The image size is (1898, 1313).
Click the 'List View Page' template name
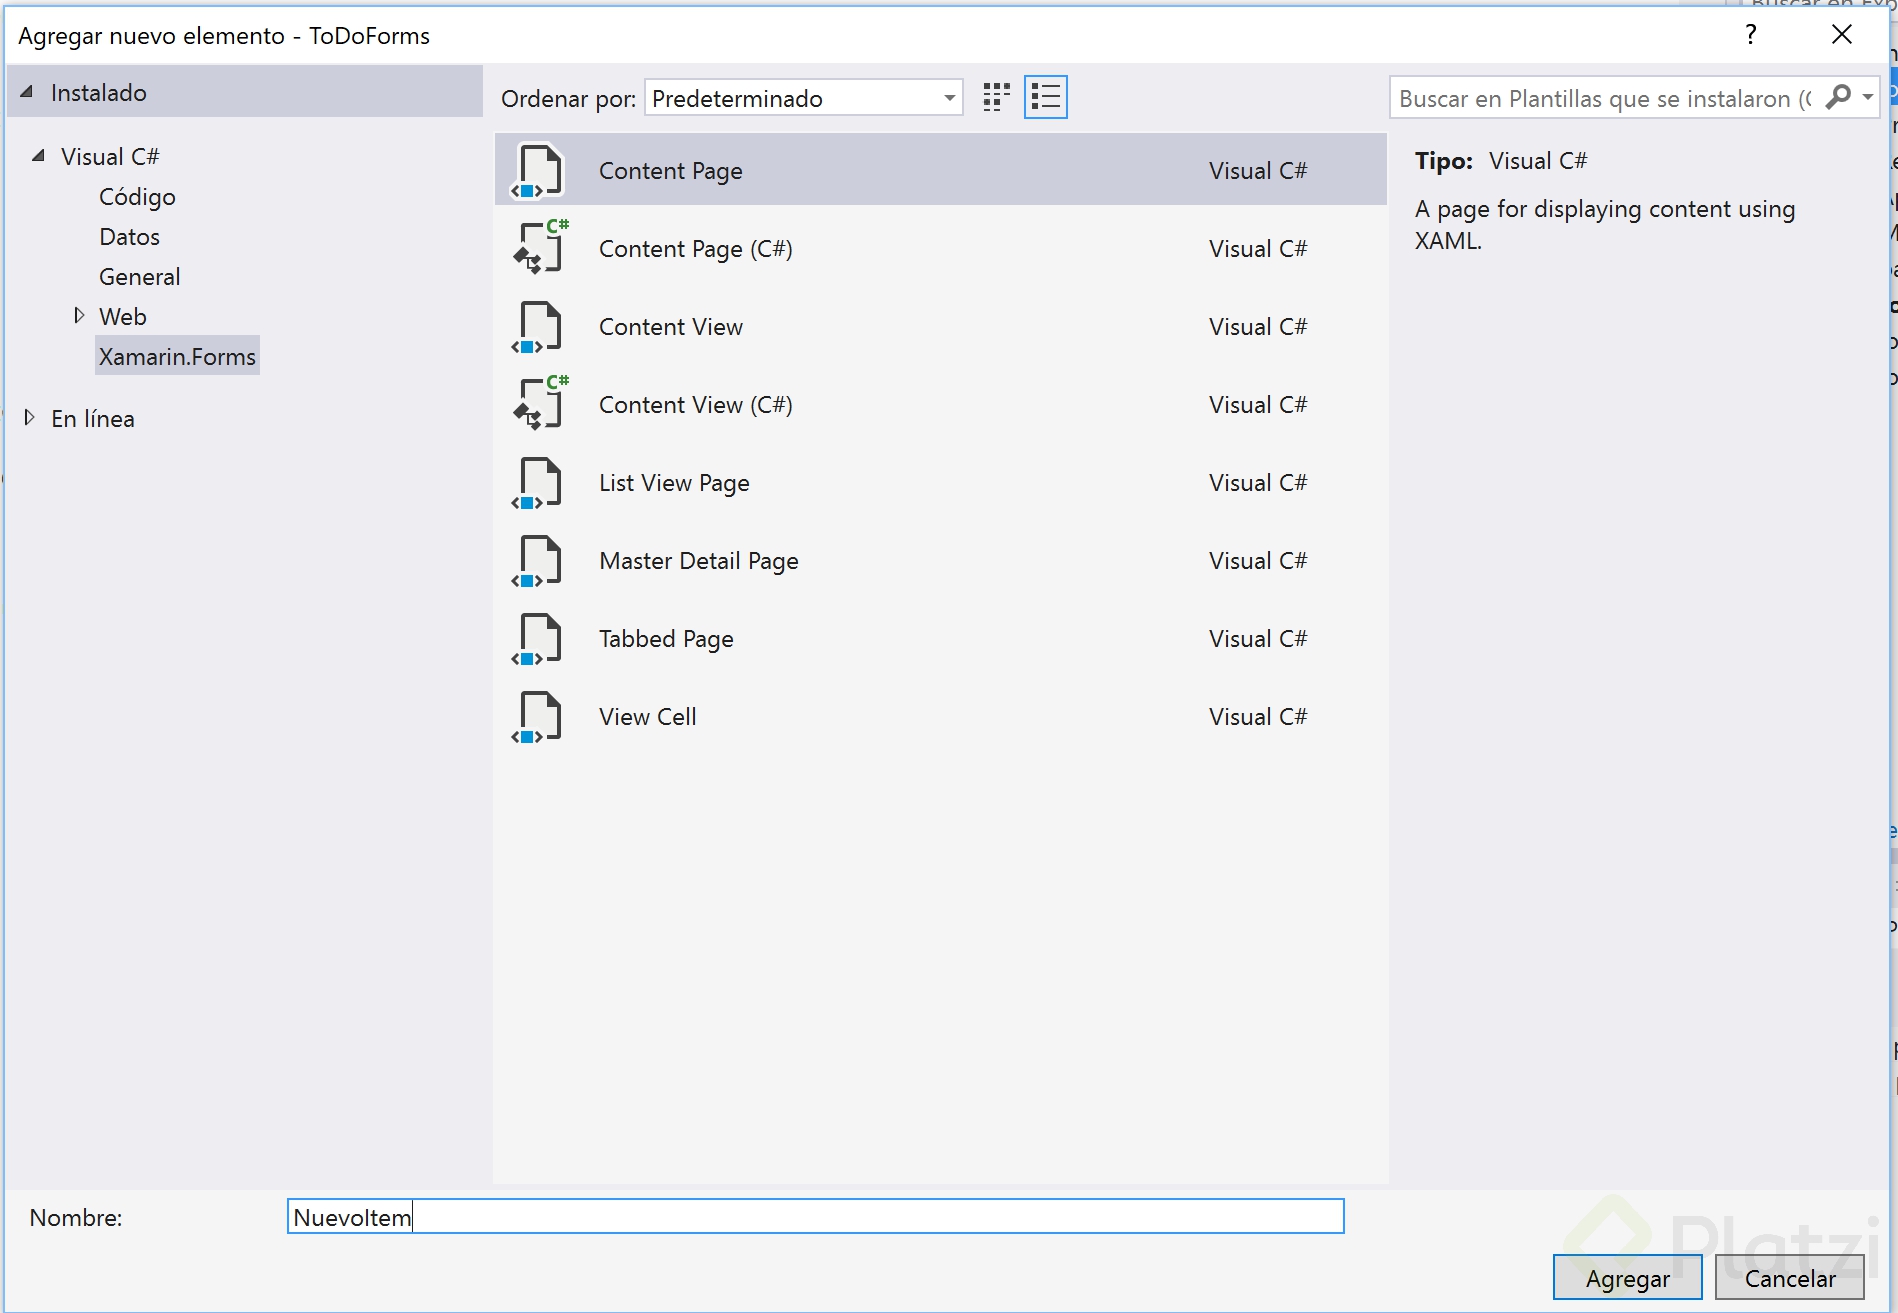(x=674, y=483)
